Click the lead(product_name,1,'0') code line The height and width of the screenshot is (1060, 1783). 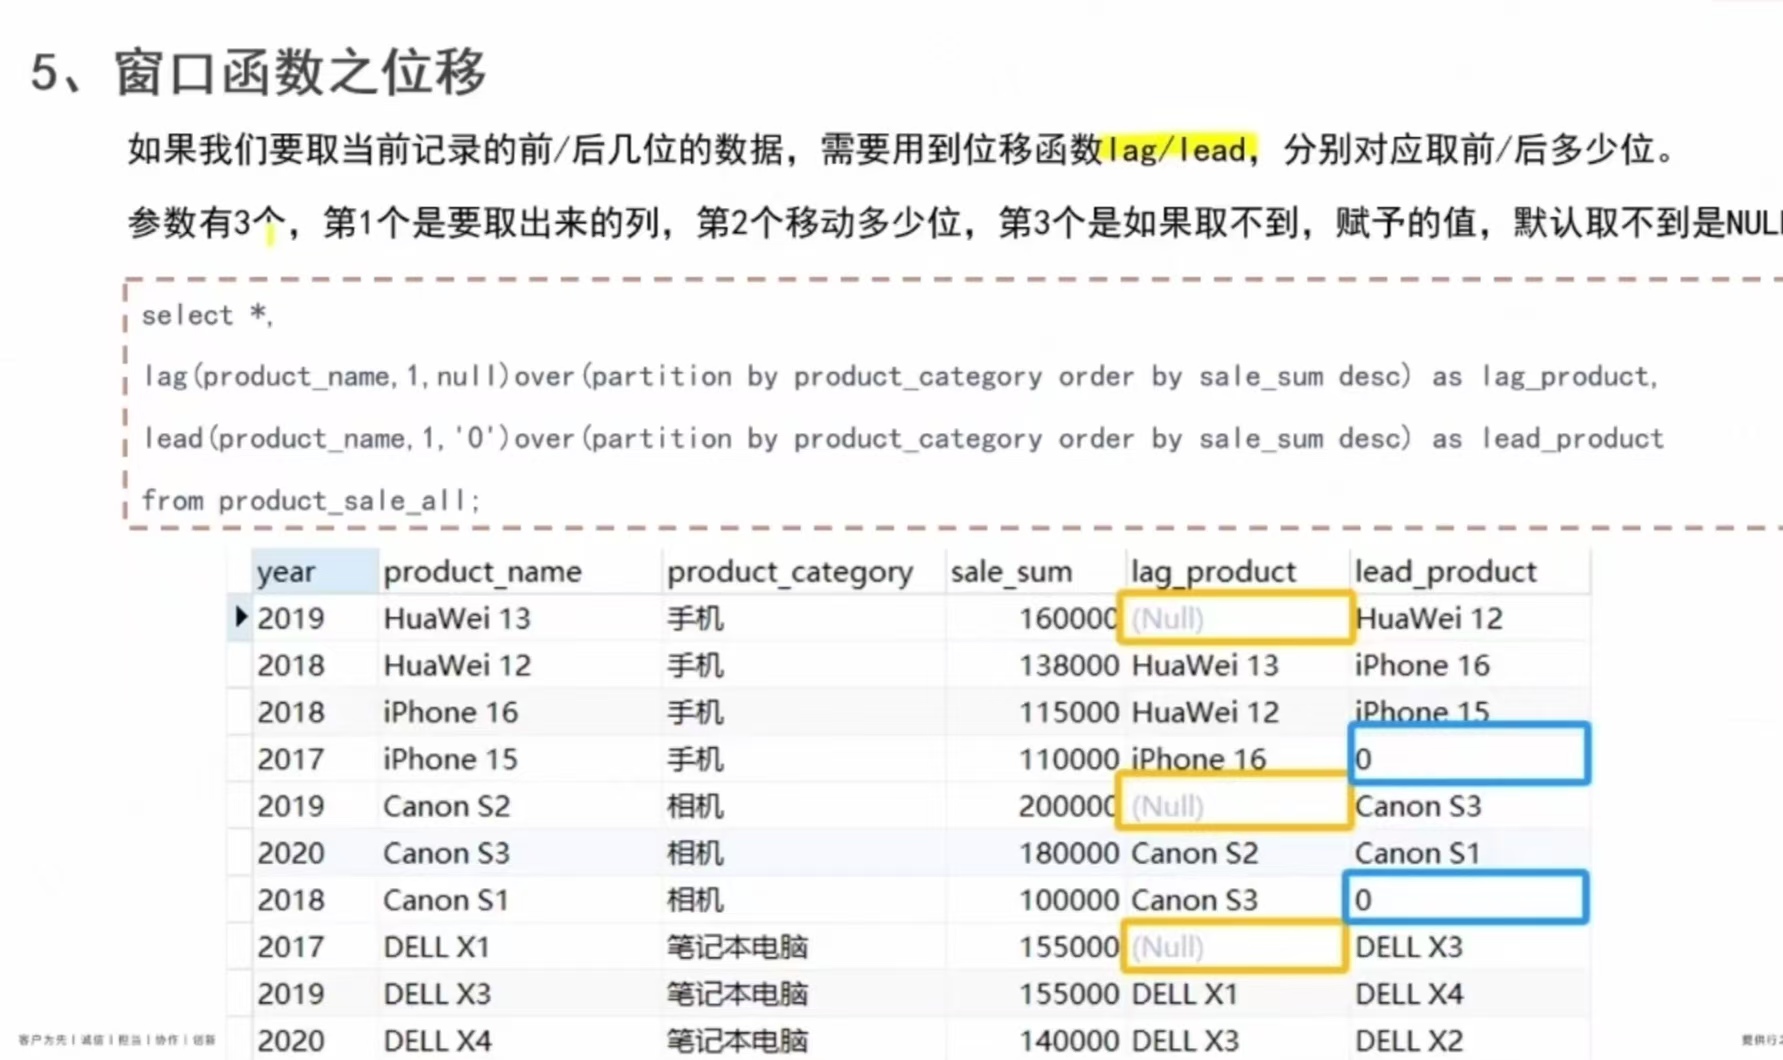click(904, 439)
